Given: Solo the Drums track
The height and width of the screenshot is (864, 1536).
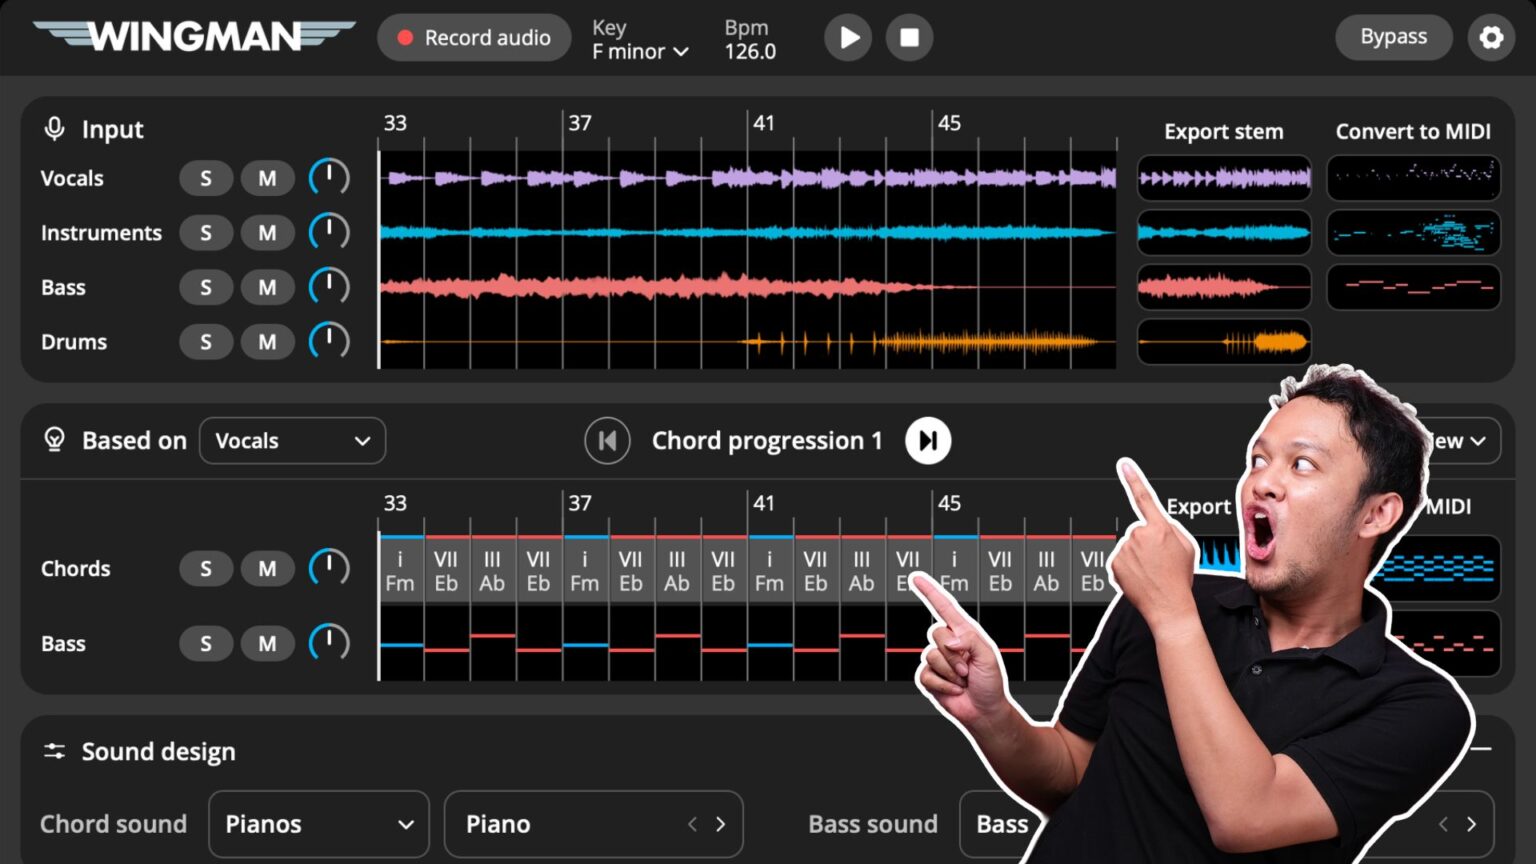Looking at the screenshot, I should 206,342.
